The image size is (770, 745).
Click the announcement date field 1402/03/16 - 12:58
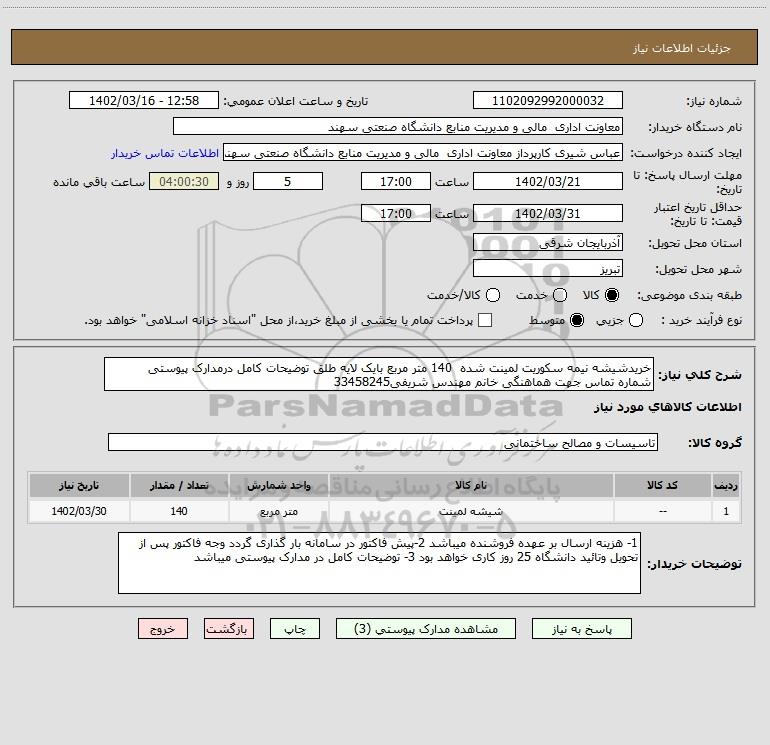click(x=144, y=101)
